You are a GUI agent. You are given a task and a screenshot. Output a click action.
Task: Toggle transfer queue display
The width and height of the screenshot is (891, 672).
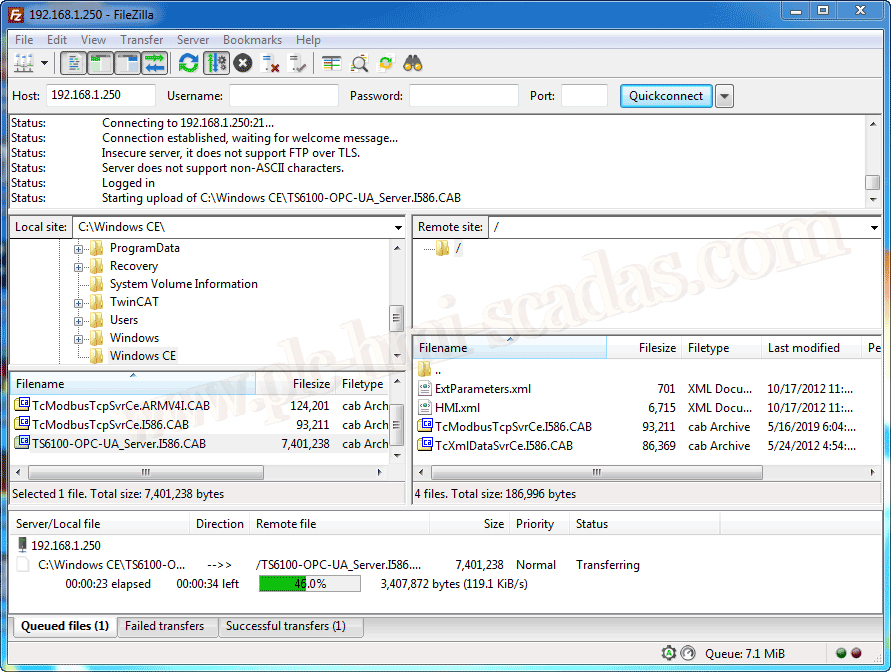tap(154, 64)
